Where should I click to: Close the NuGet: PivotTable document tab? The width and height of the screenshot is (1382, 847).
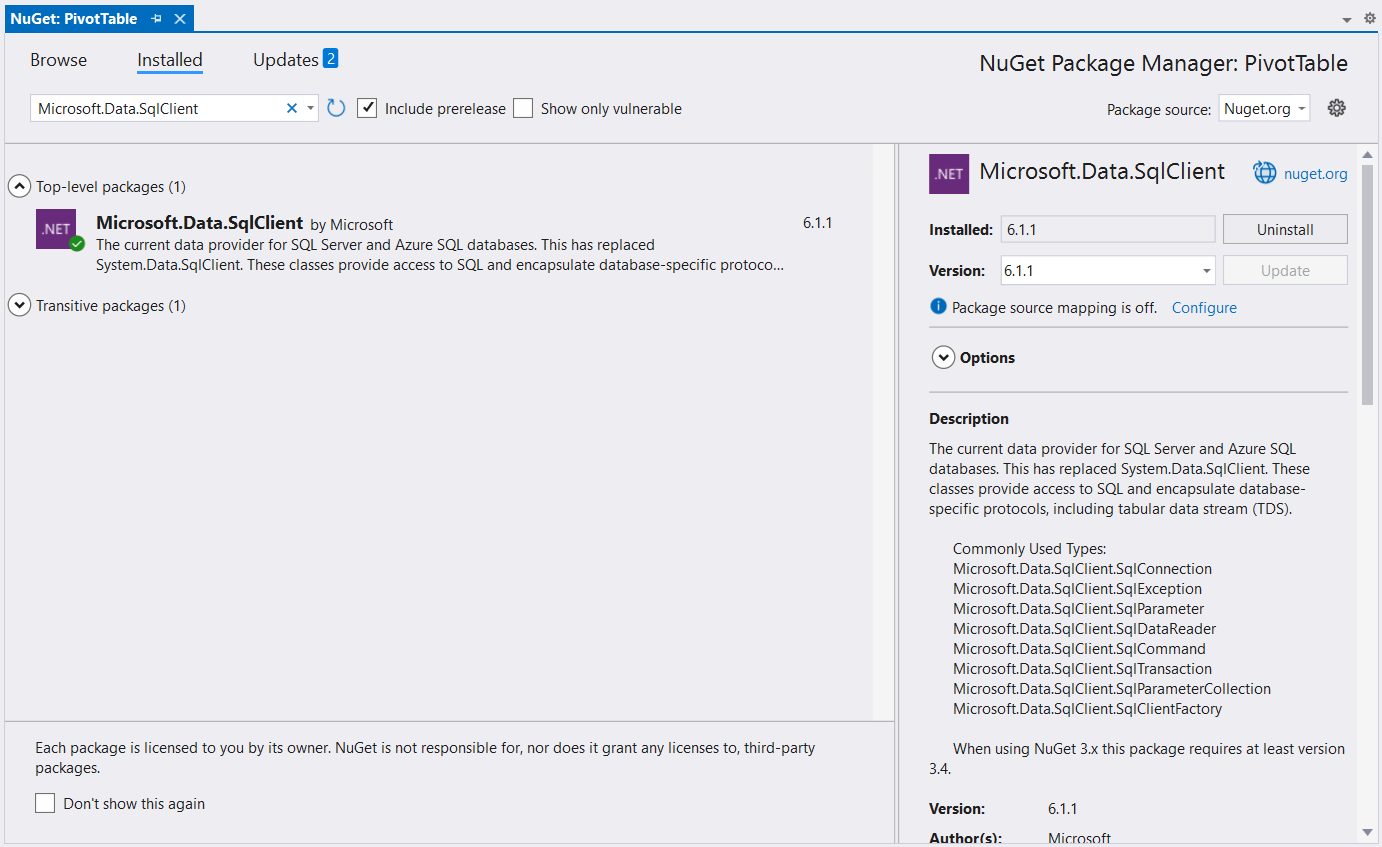180,19
